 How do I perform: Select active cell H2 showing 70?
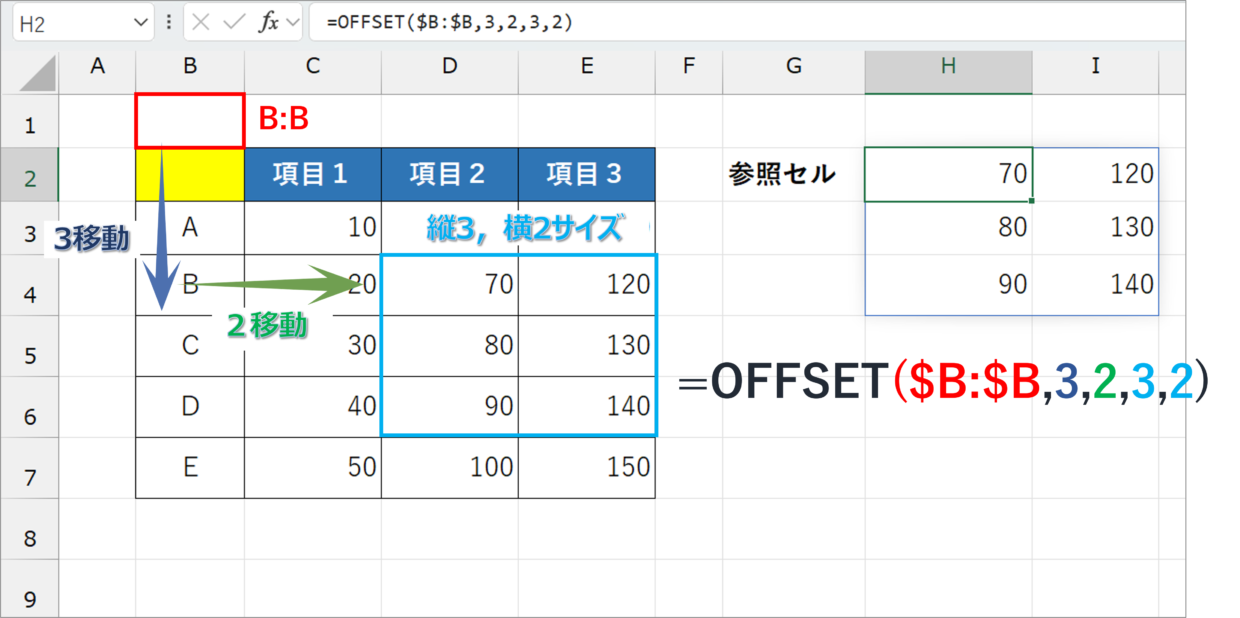point(949,175)
